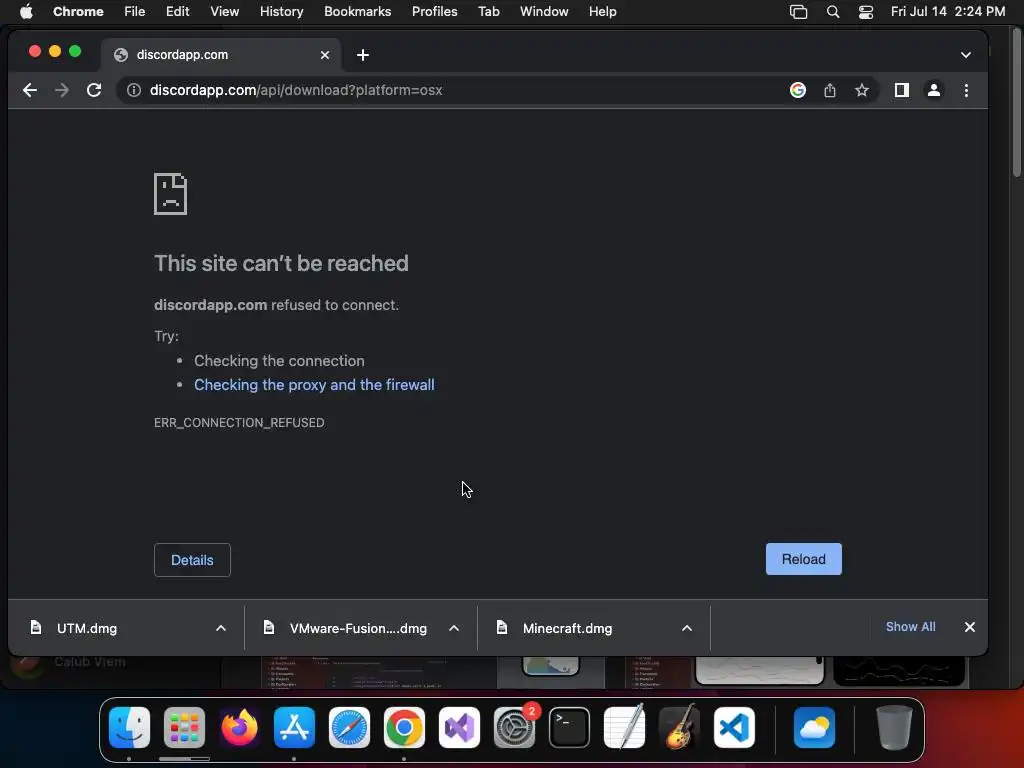Open Finder from the Dock
The width and height of the screenshot is (1024, 768).
[129, 728]
